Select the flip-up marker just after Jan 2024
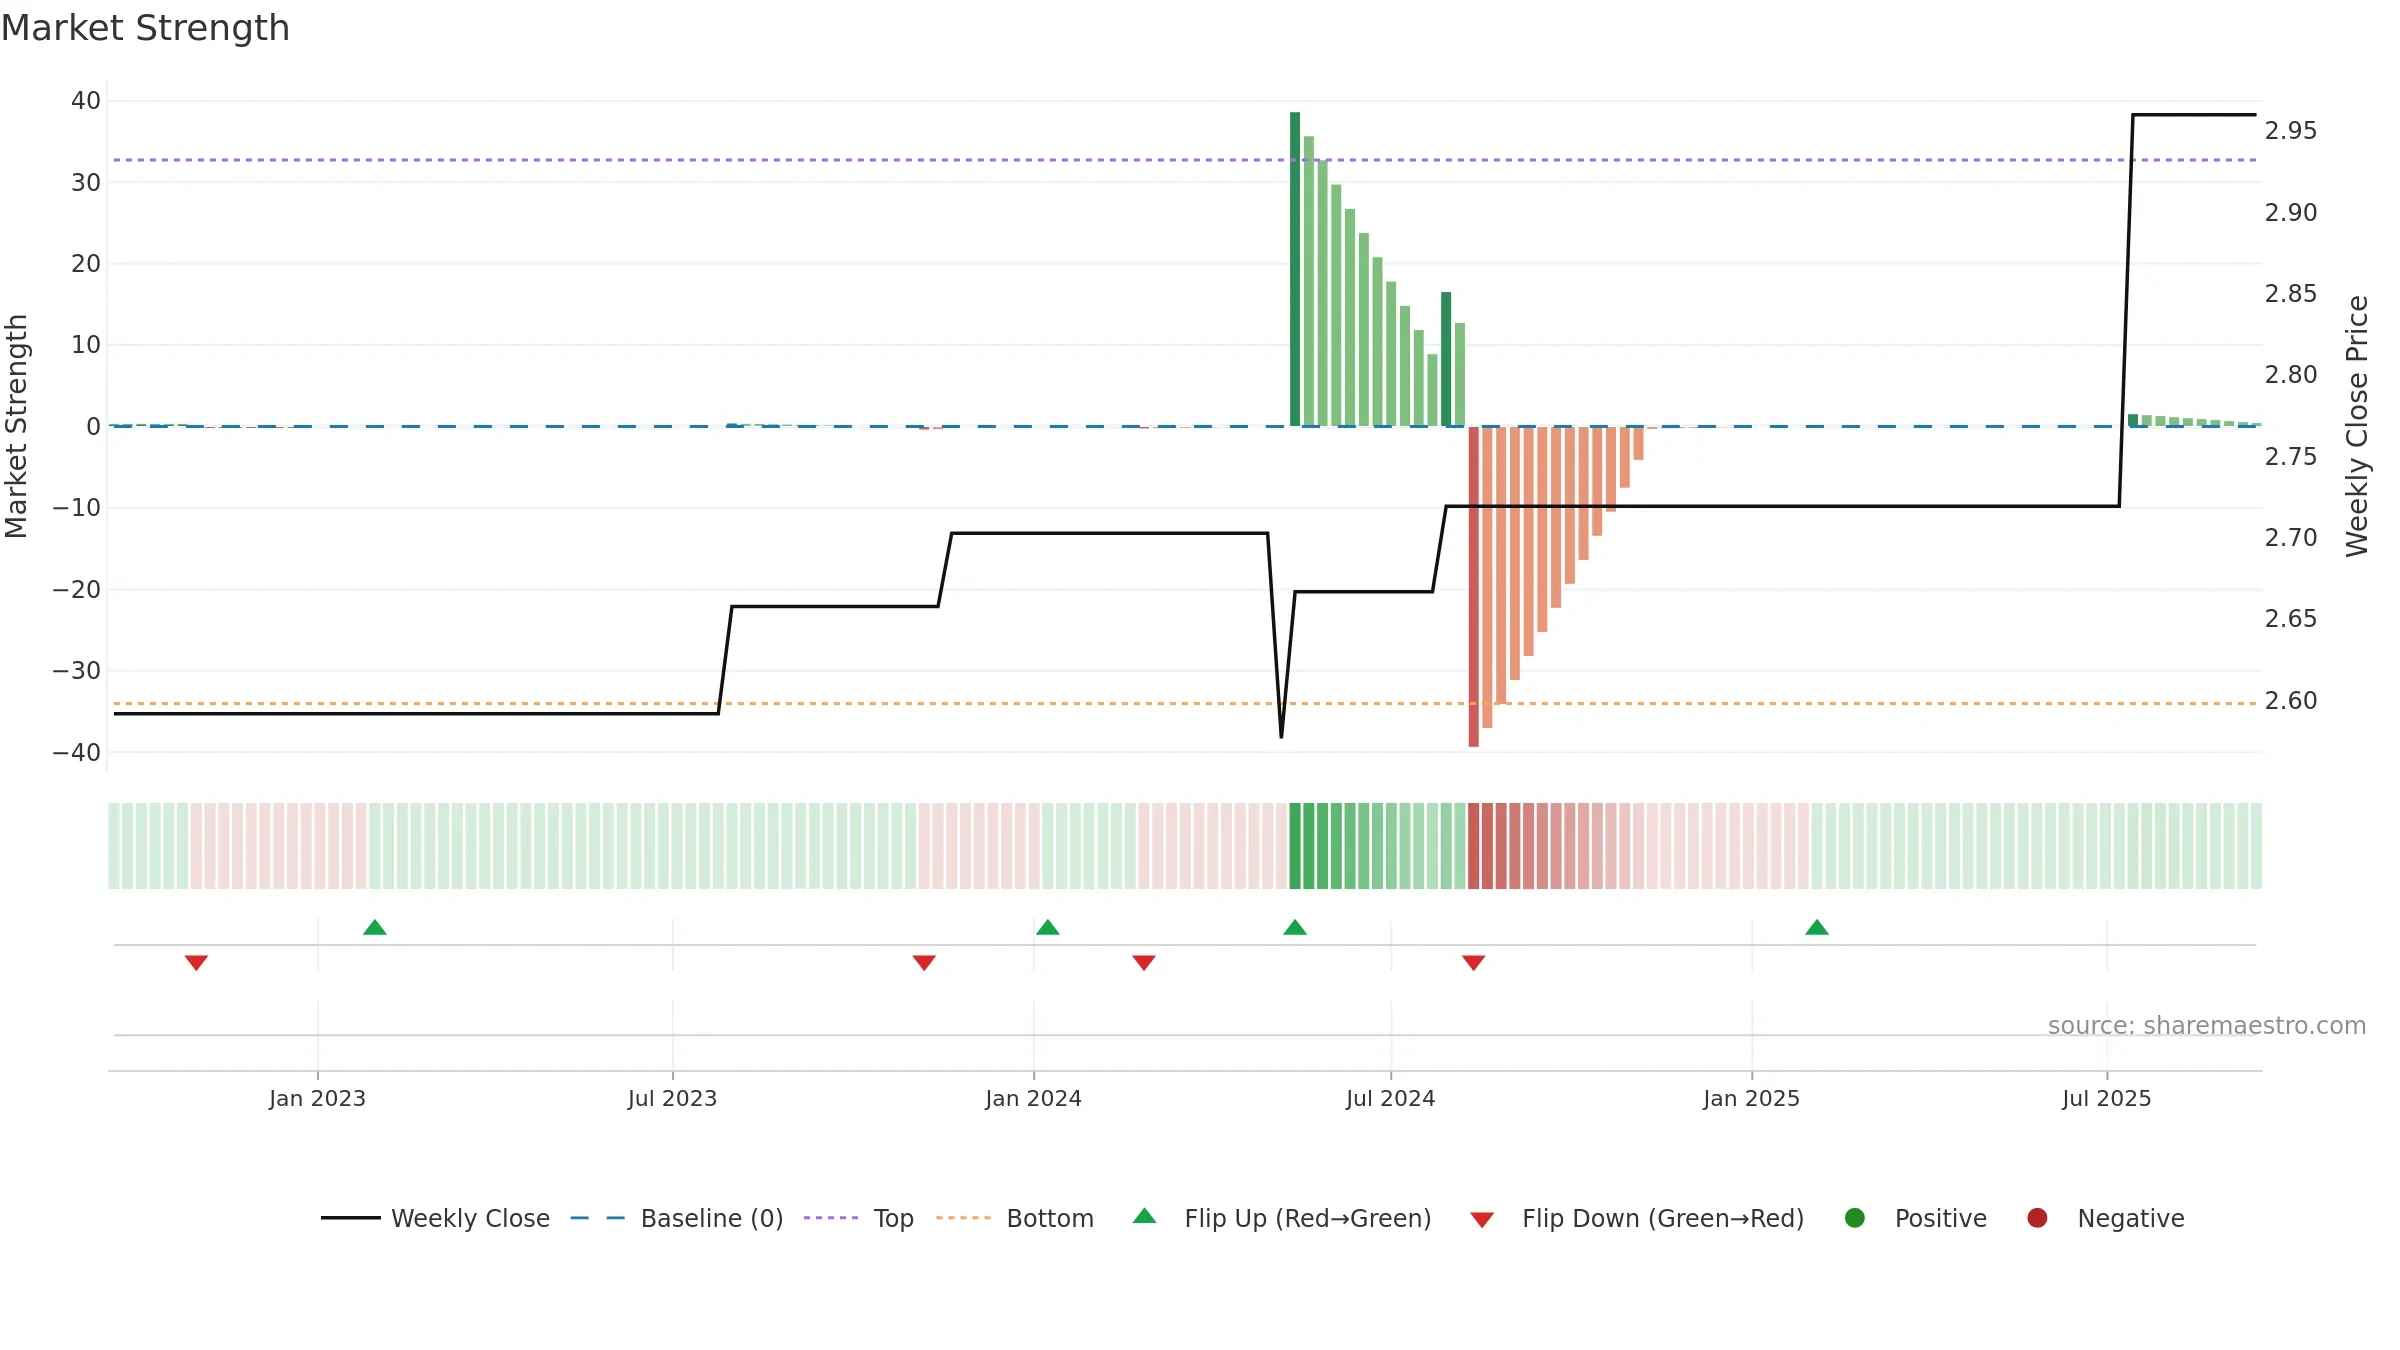This screenshot has height=1350, width=2400. pyautogui.click(x=1048, y=927)
